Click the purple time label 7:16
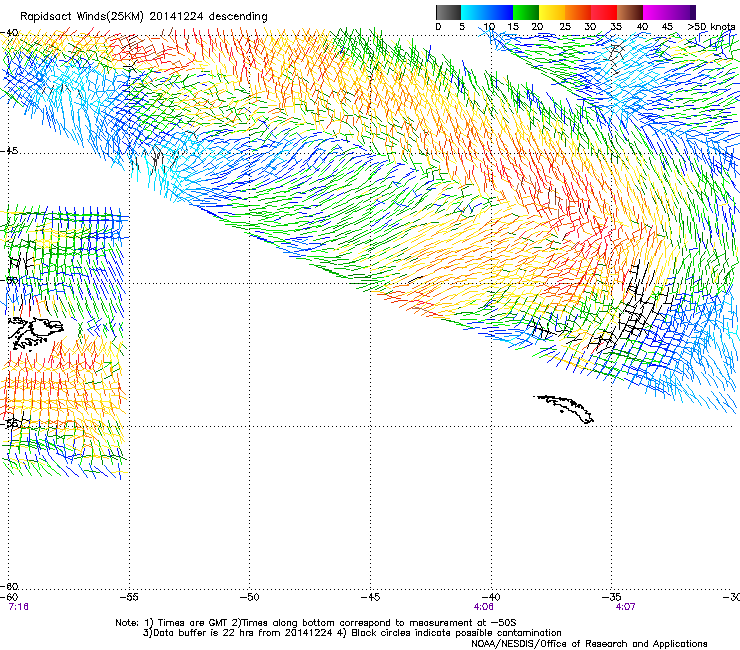Screen dimensions: 740x650 (x=18, y=607)
